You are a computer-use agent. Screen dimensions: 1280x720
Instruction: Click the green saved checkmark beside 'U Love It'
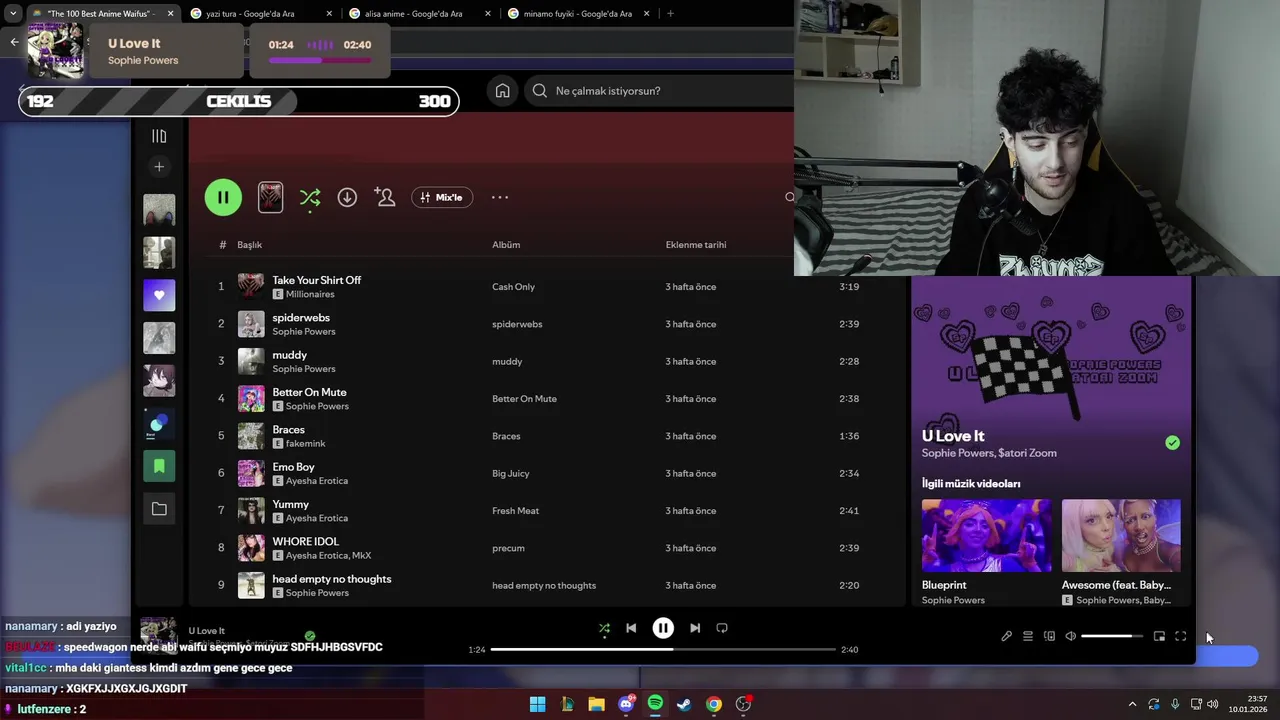(1172, 443)
